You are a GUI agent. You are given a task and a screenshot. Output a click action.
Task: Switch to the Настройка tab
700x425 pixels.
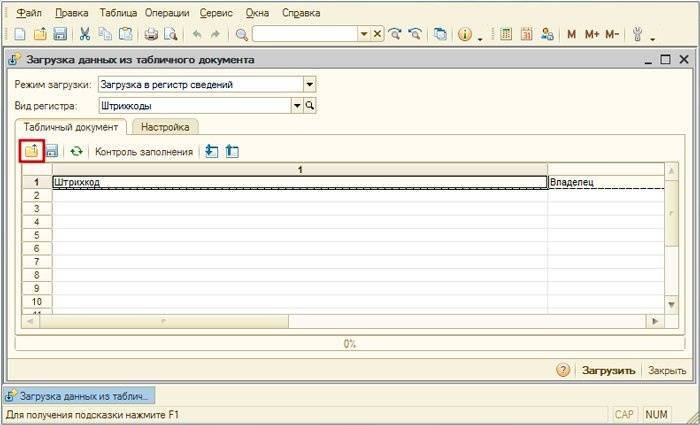pyautogui.click(x=165, y=127)
